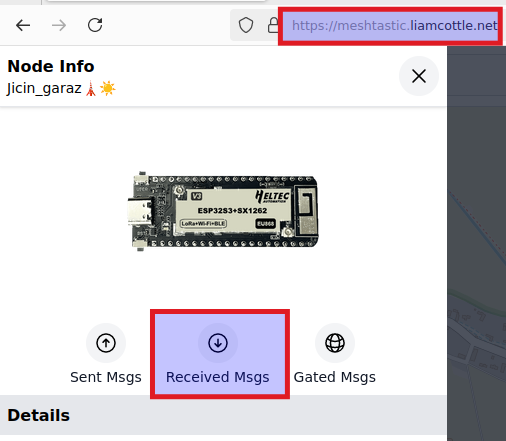Image resolution: width=506 pixels, height=441 pixels.
Task: Open the tracking protection shield
Action: pyautogui.click(x=246, y=25)
